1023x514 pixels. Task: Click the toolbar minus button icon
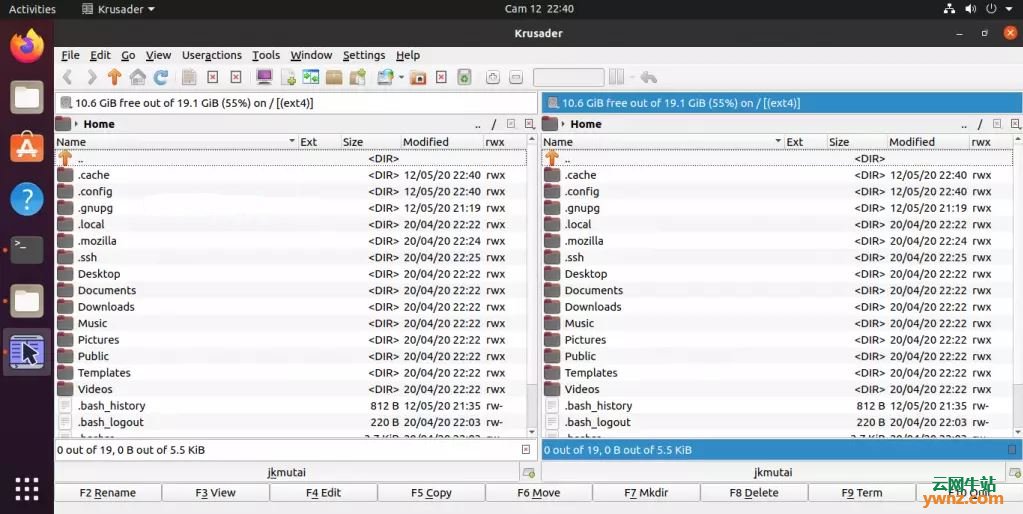pos(516,78)
